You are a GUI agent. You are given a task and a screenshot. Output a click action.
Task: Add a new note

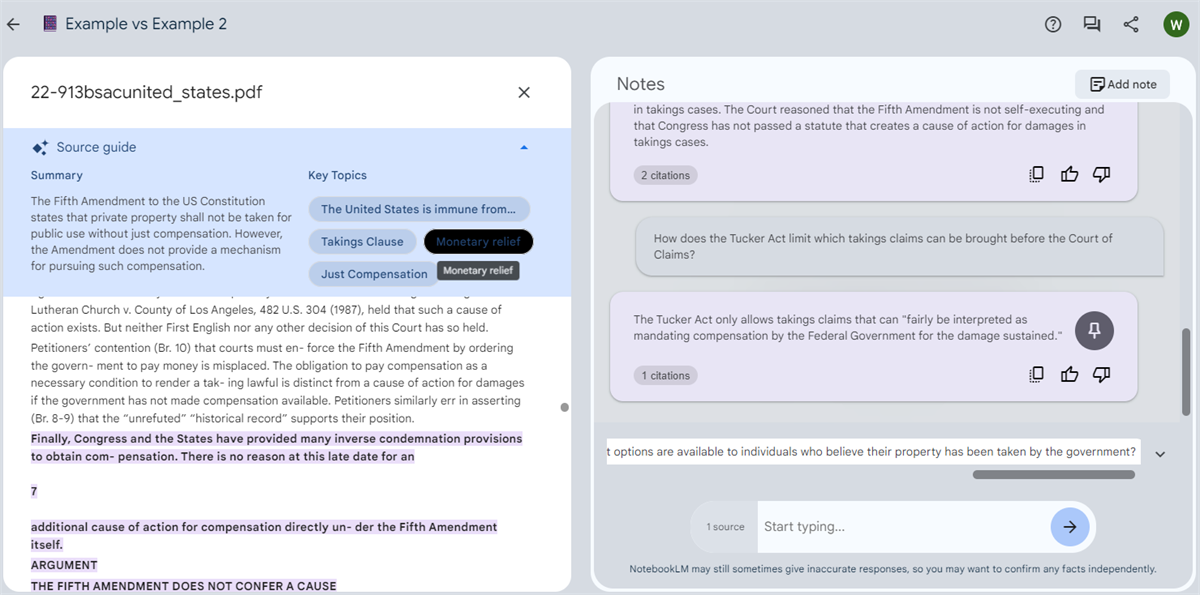pyautogui.click(x=1122, y=84)
